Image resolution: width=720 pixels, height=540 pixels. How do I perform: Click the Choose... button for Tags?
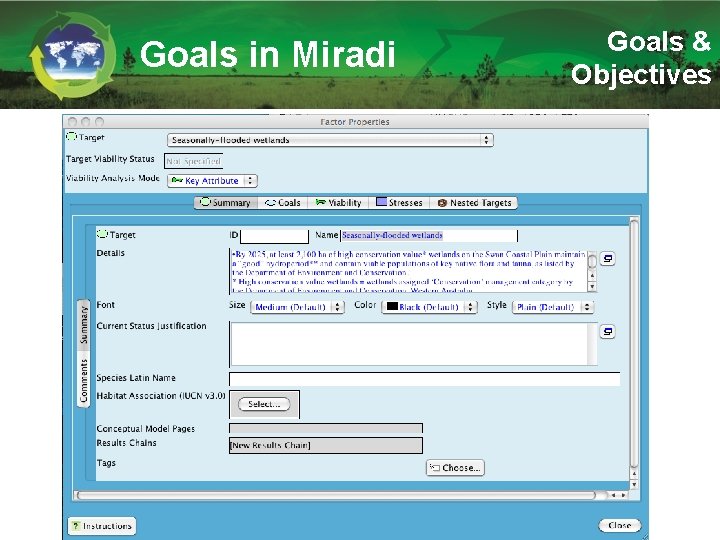[x=455, y=467]
